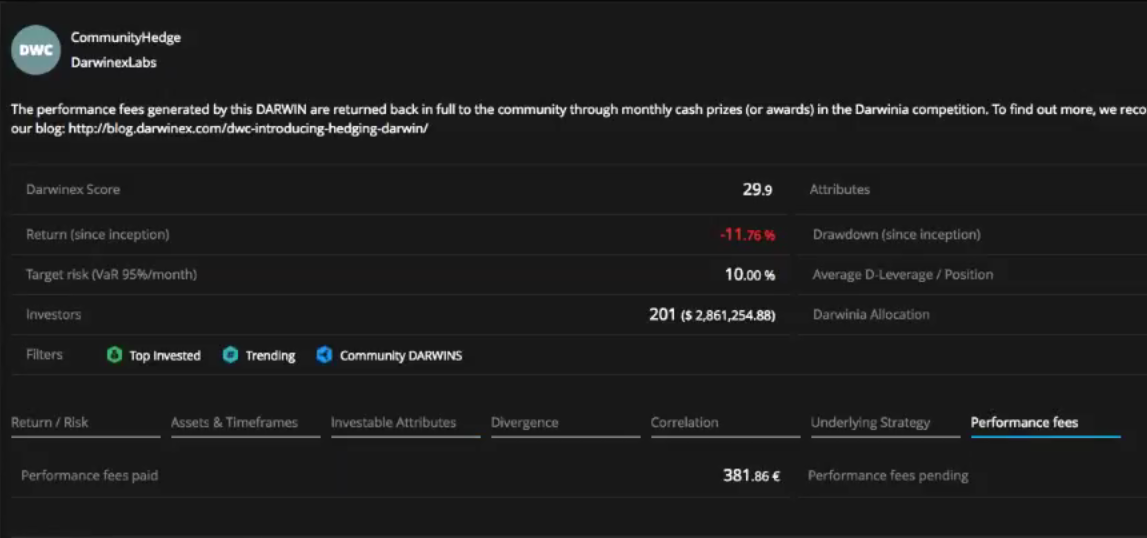Click the 10.00 % target risk value
The height and width of the screenshot is (538, 1147).
pos(750,275)
